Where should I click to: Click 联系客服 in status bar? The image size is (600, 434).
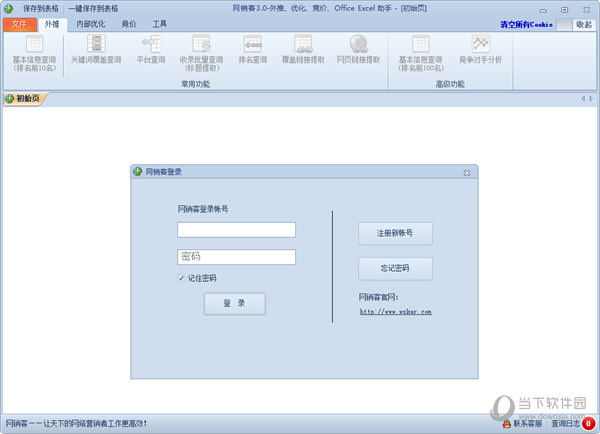click(x=527, y=424)
